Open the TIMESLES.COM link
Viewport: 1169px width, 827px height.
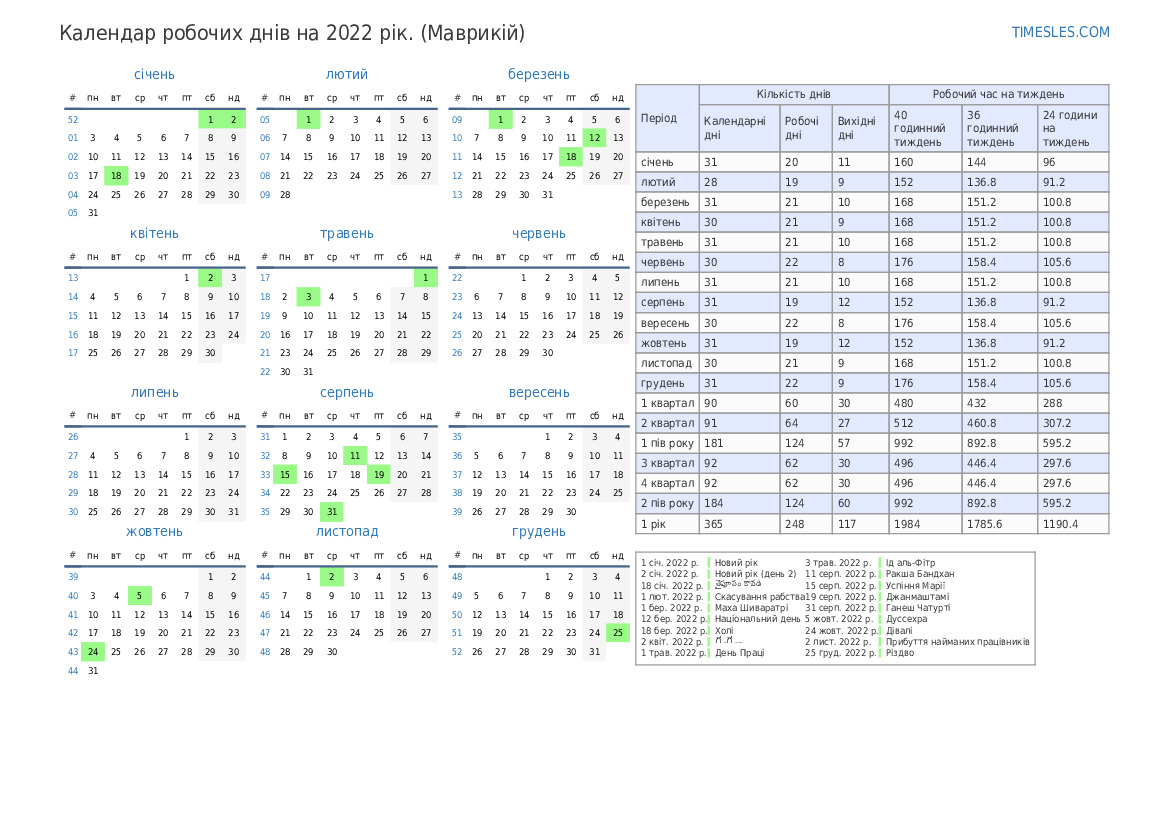pyautogui.click(x=1060, y=32)
